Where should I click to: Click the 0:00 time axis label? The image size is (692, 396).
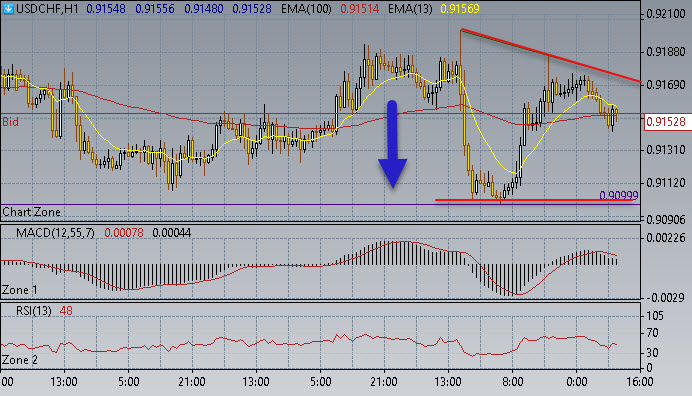point(576,382)
